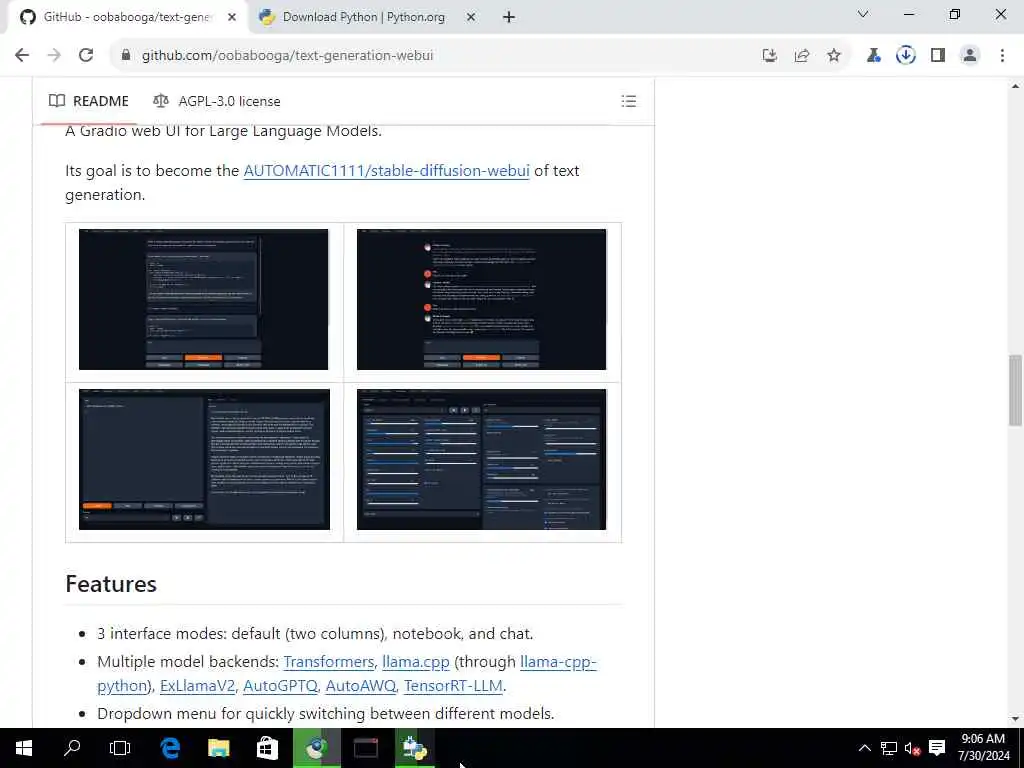Open Task View on taskbar

[x=120, y=748]
